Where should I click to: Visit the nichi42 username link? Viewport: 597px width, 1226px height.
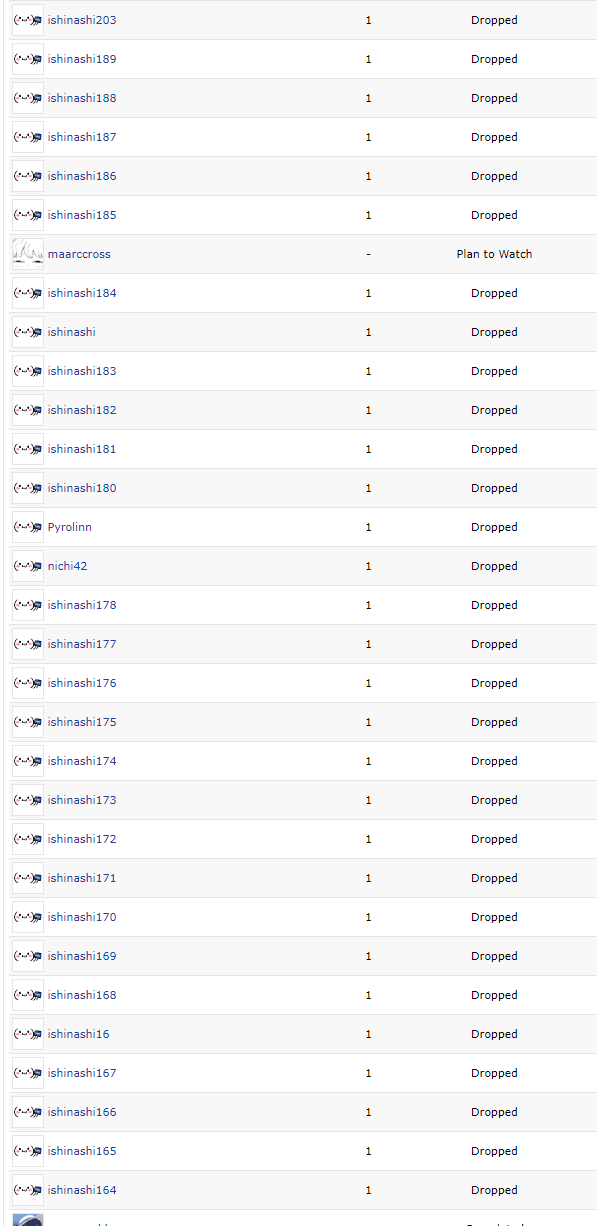pos(67,566)
